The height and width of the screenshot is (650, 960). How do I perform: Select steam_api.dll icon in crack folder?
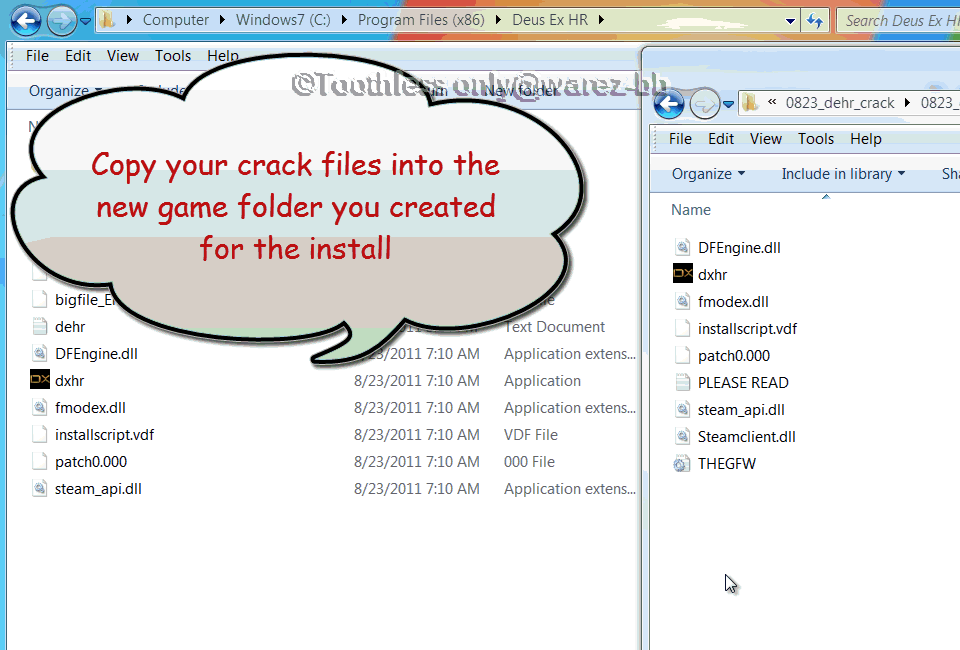point(683,409)
